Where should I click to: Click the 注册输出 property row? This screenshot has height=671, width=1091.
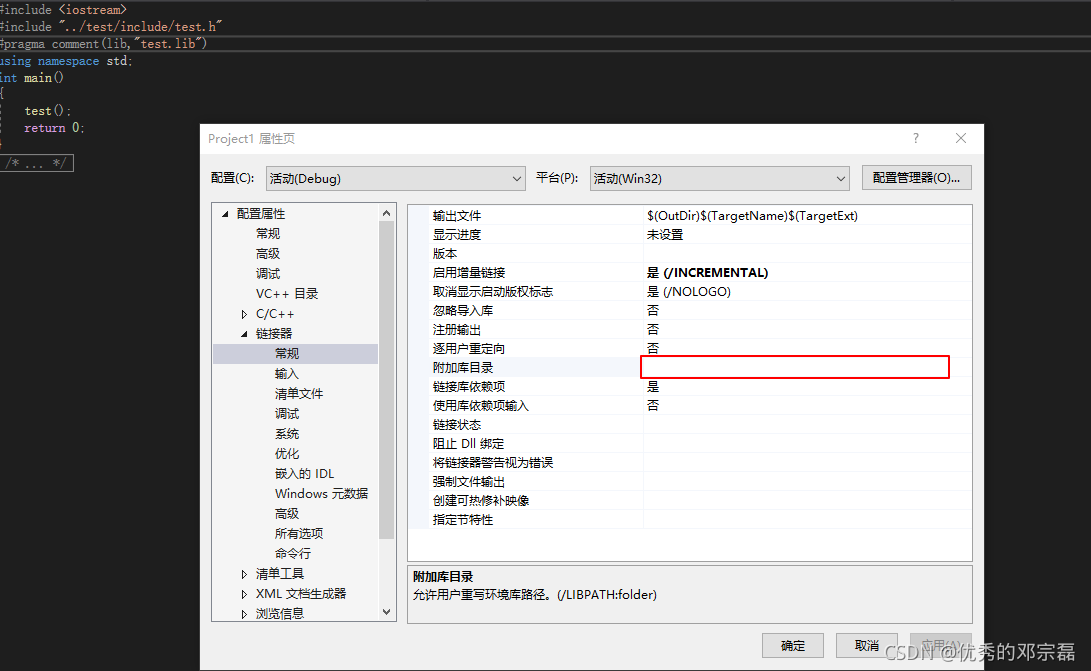coord(690,330)
